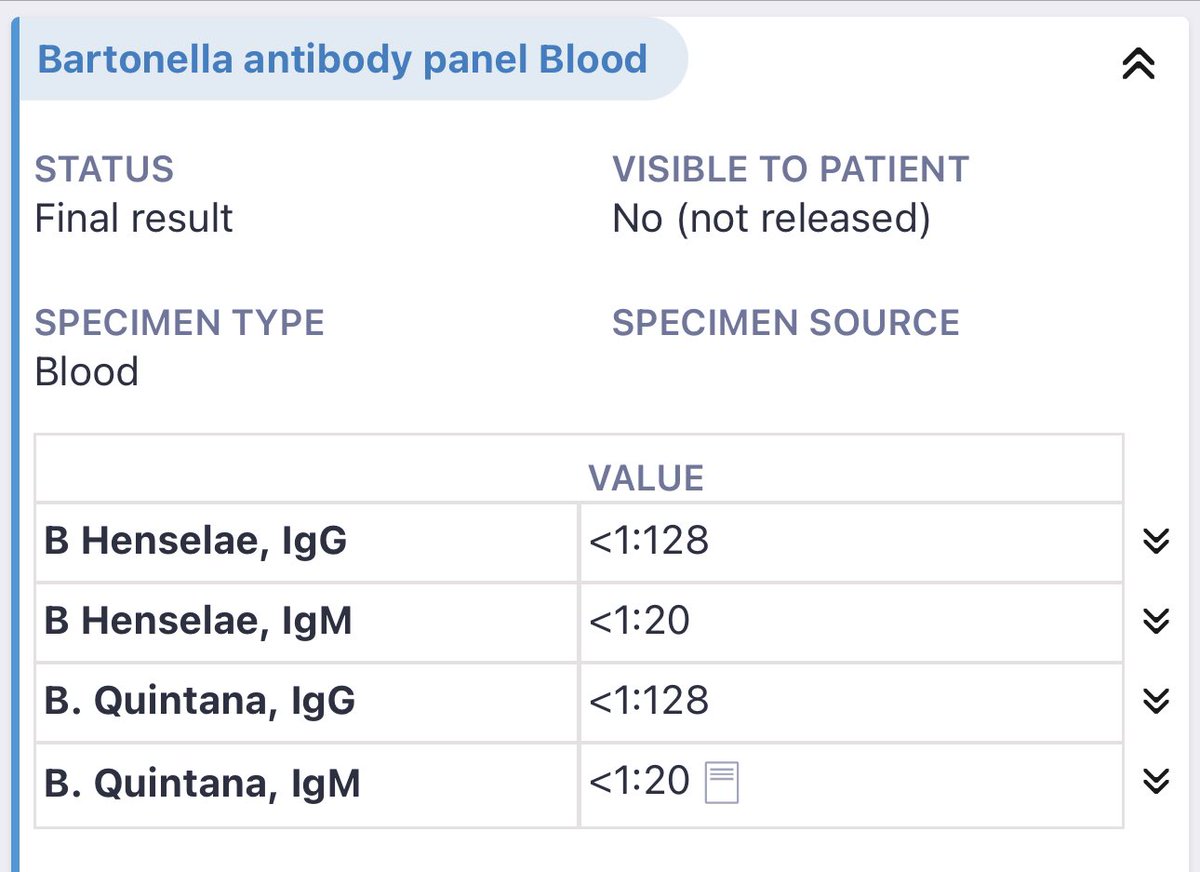This screenshot has width=1200, height=872.
Task: Open the note icon beside B. Quintana IgM
Action: click(722, 782)
